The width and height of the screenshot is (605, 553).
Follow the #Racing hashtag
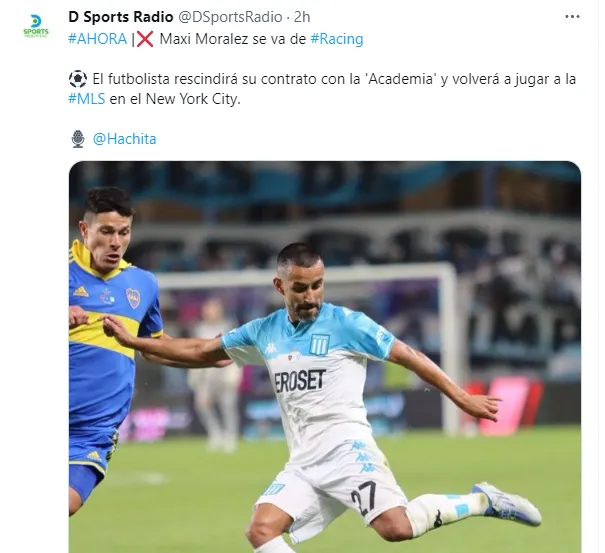coord(337,39)
